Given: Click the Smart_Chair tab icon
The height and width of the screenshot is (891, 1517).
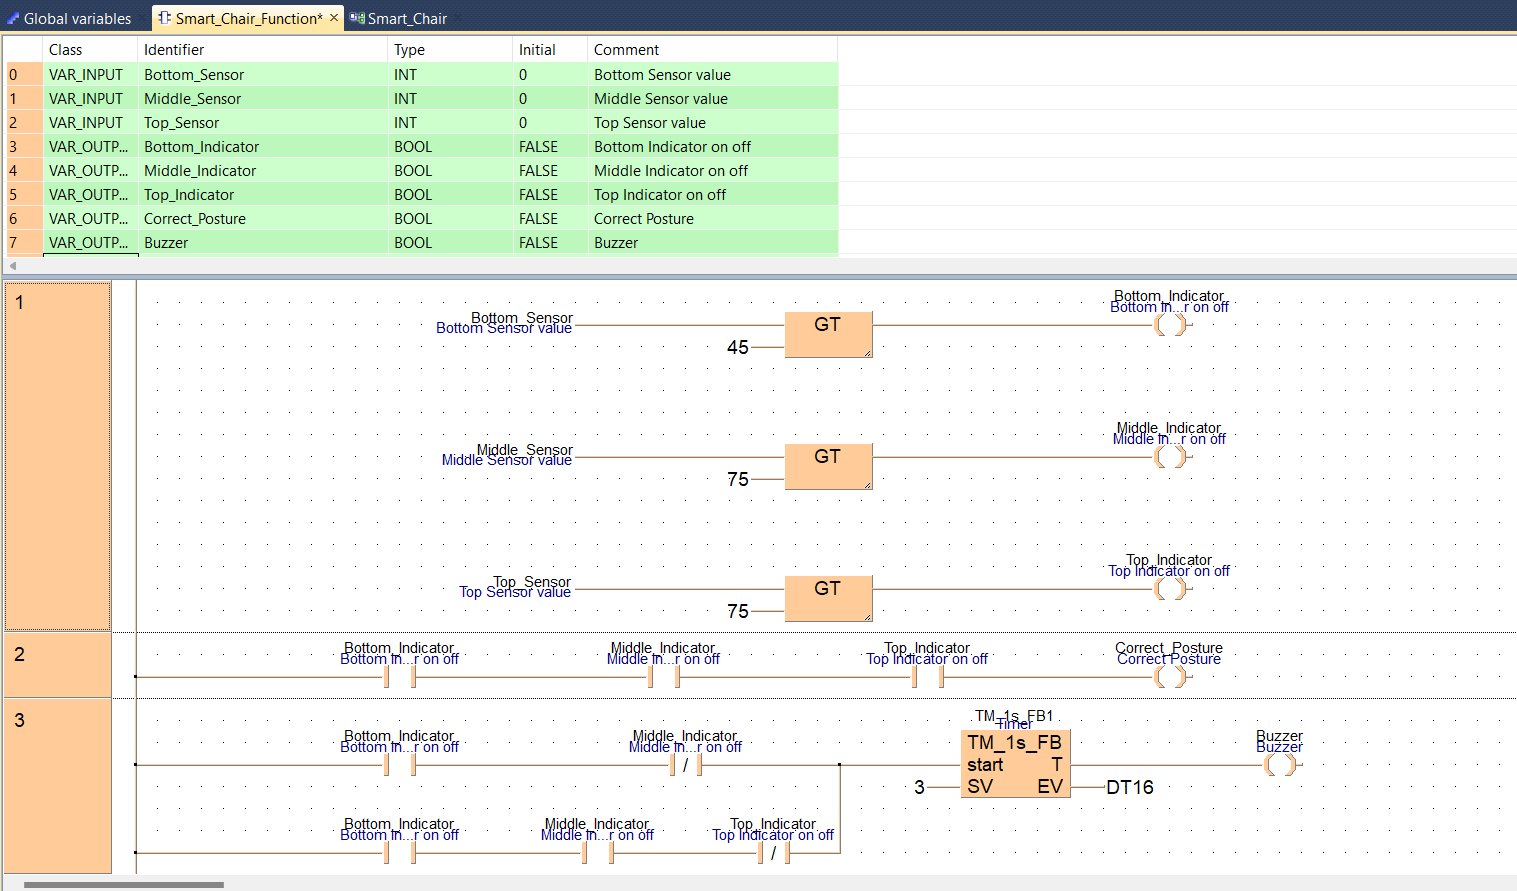Looking at the screenshot, I should point(357,18).
